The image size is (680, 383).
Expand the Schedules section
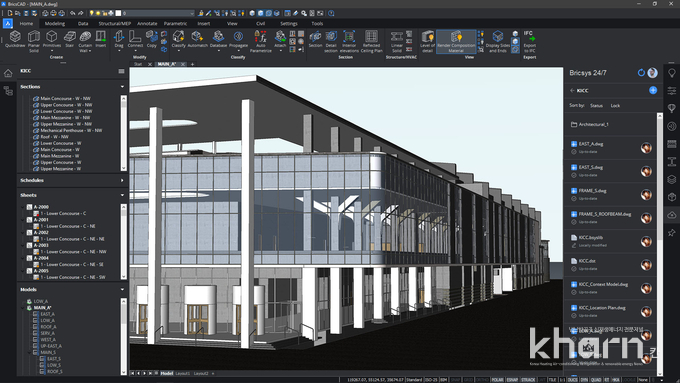(122, 180)
